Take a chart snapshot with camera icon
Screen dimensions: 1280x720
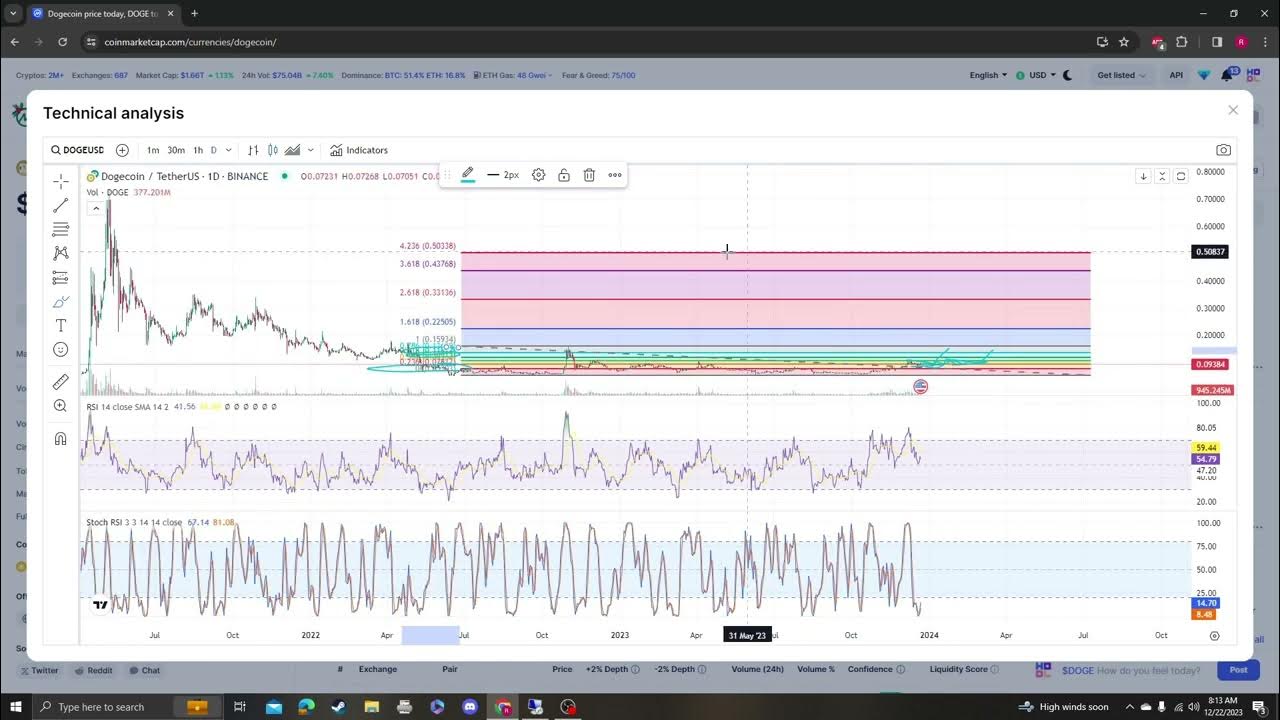pos(1223,150)
